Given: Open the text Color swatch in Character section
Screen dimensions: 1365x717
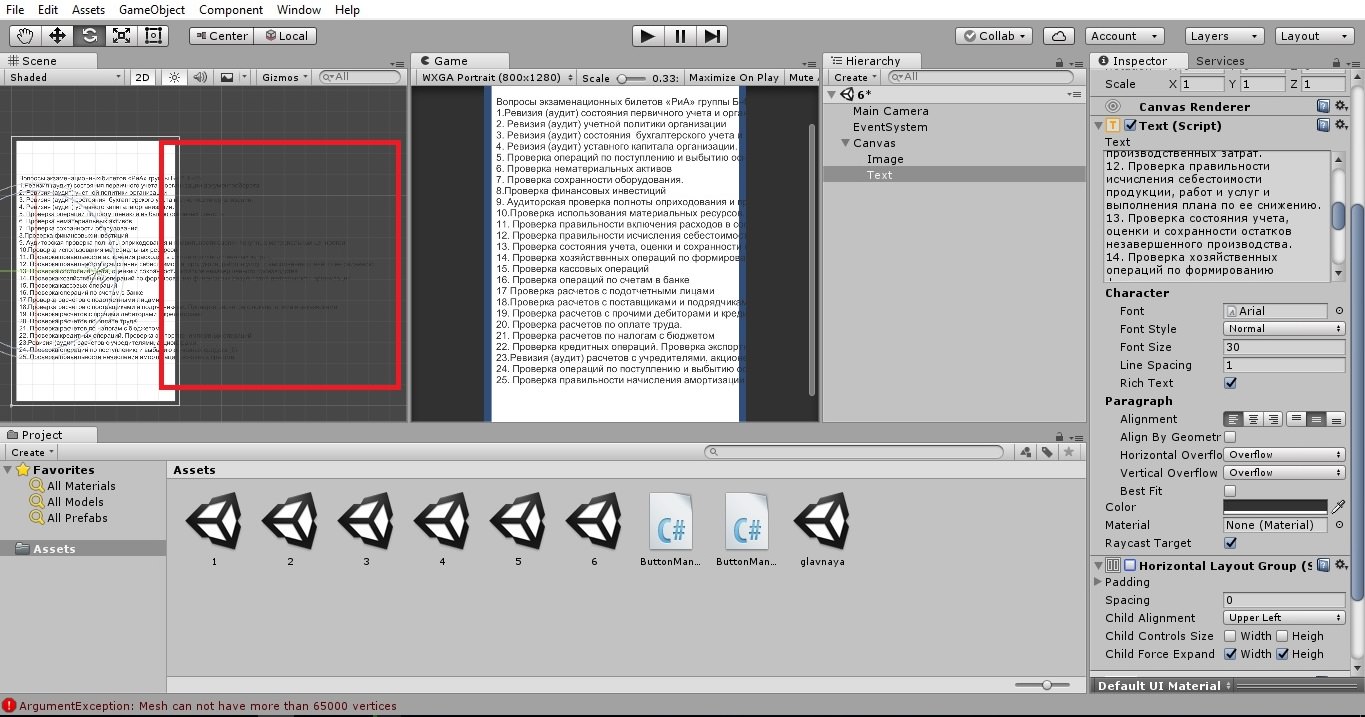Looking at the screenshot, I should click(1274, 507).
